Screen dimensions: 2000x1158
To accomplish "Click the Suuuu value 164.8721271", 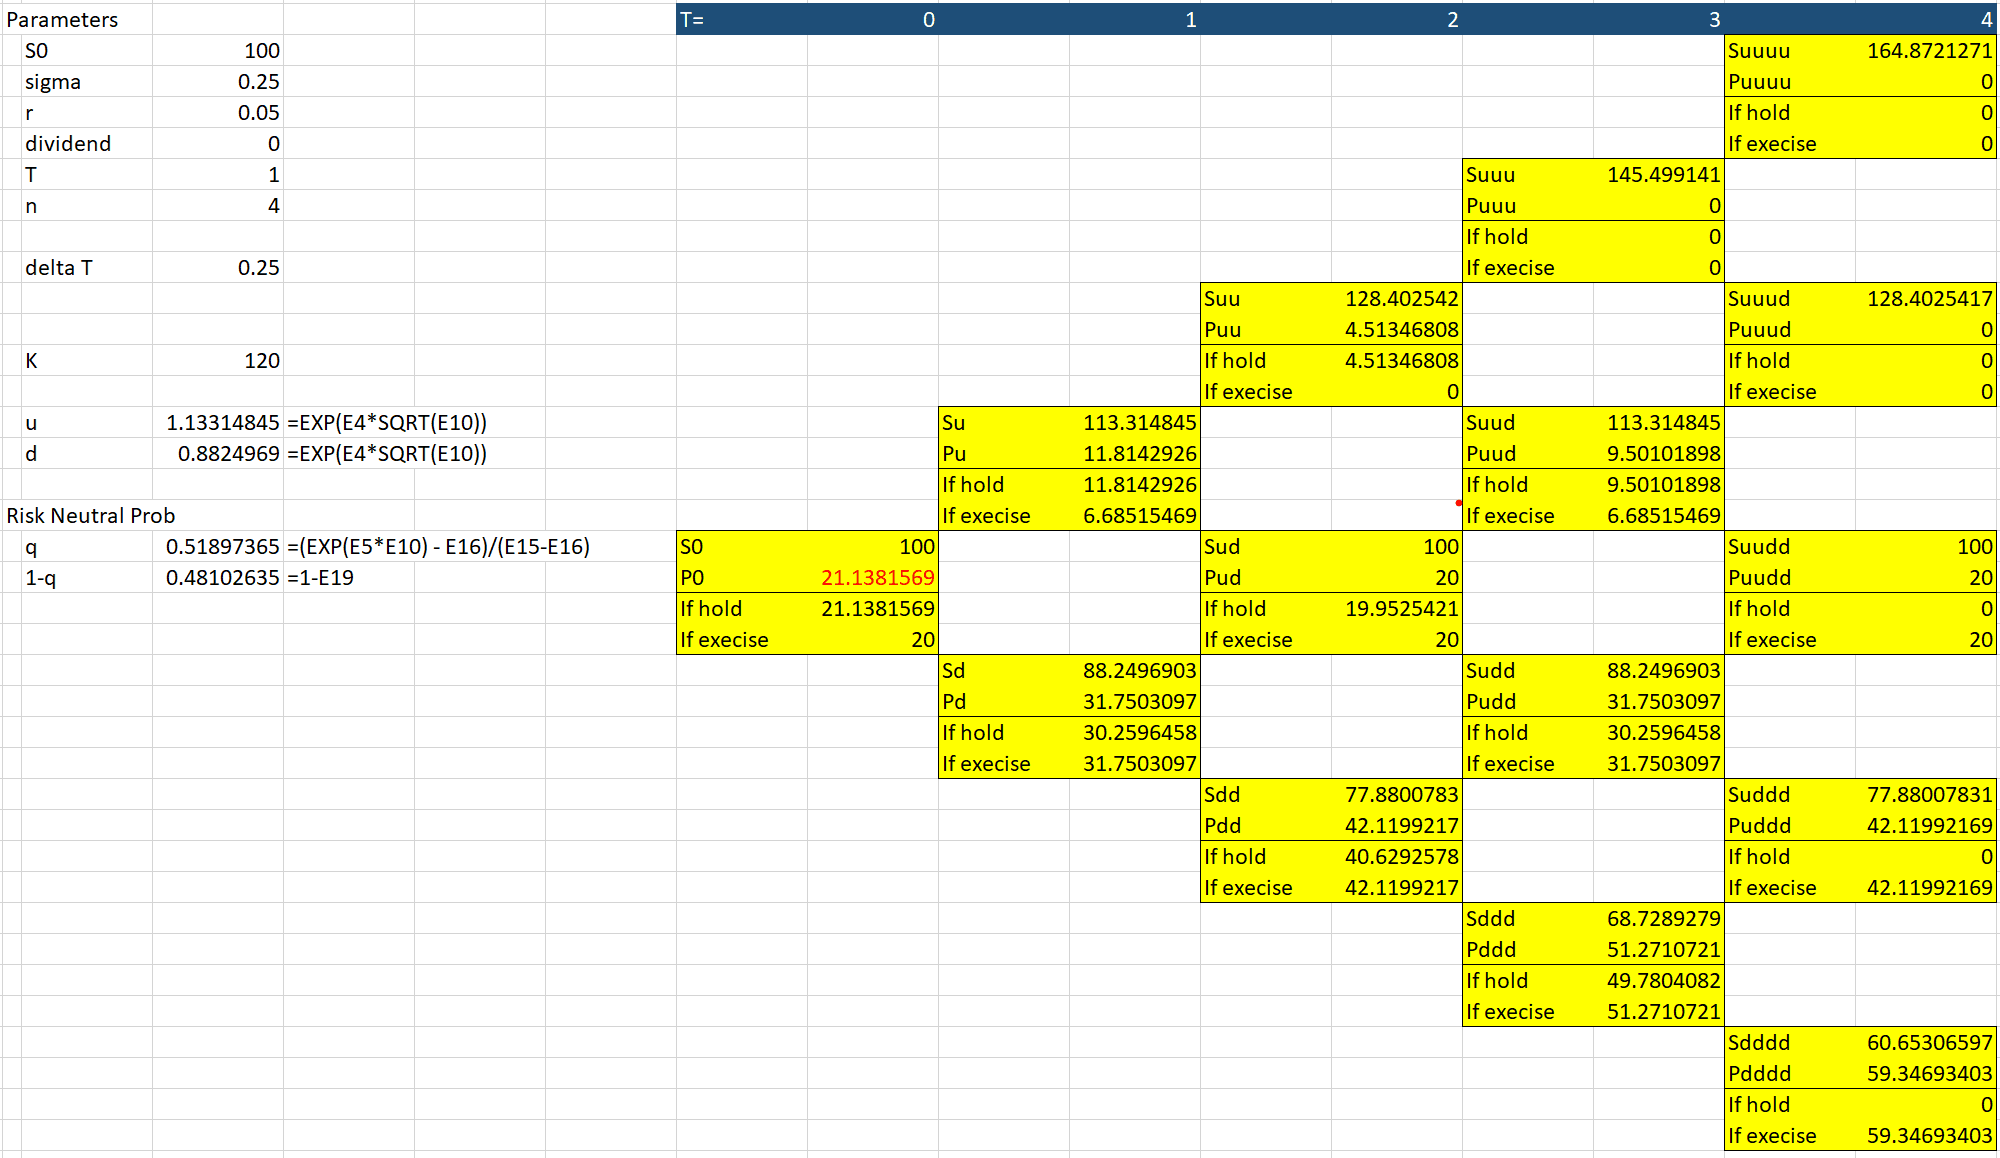I will click(x=1926, y=51).
